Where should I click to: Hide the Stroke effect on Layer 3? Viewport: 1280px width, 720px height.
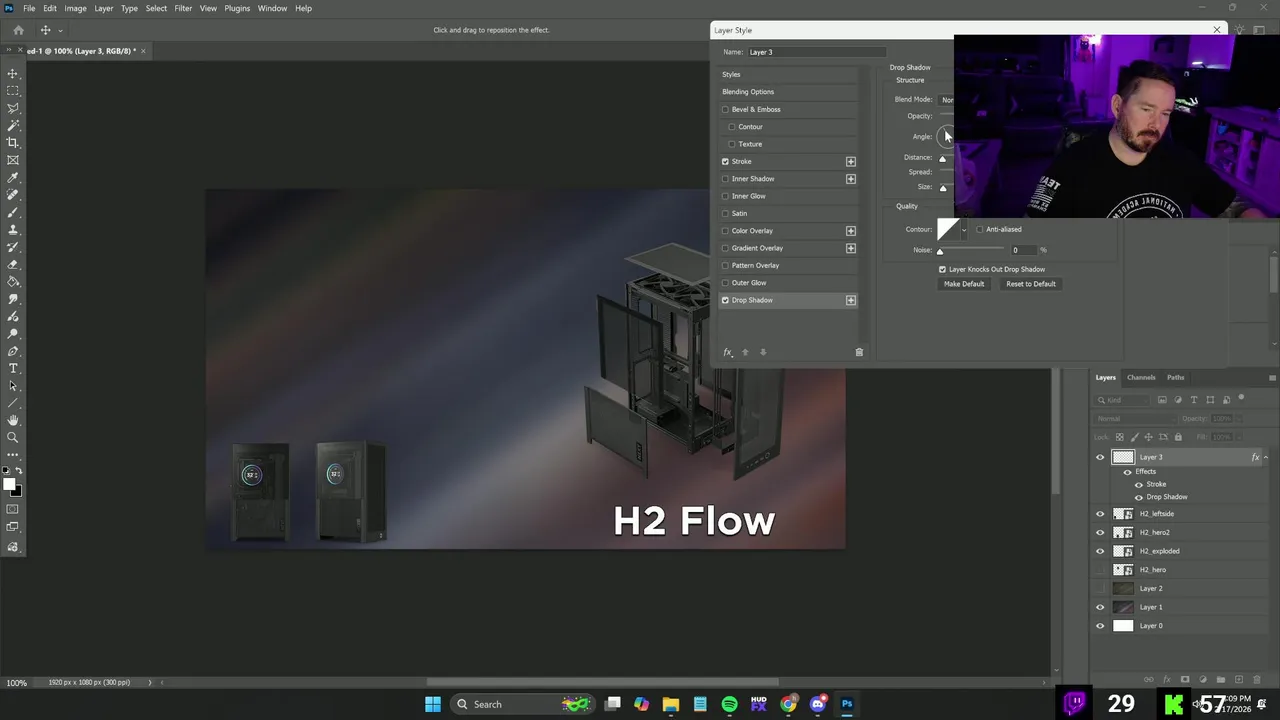(1138, 484)
